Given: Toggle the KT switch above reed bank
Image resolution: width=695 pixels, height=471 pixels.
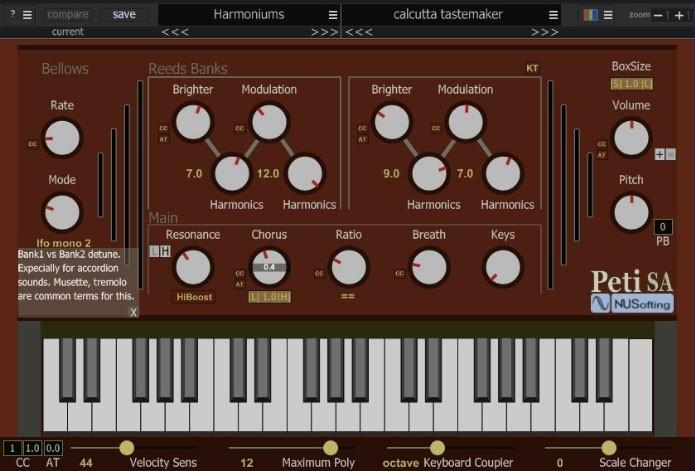Looking at the screenshot, I should [532, 69].
